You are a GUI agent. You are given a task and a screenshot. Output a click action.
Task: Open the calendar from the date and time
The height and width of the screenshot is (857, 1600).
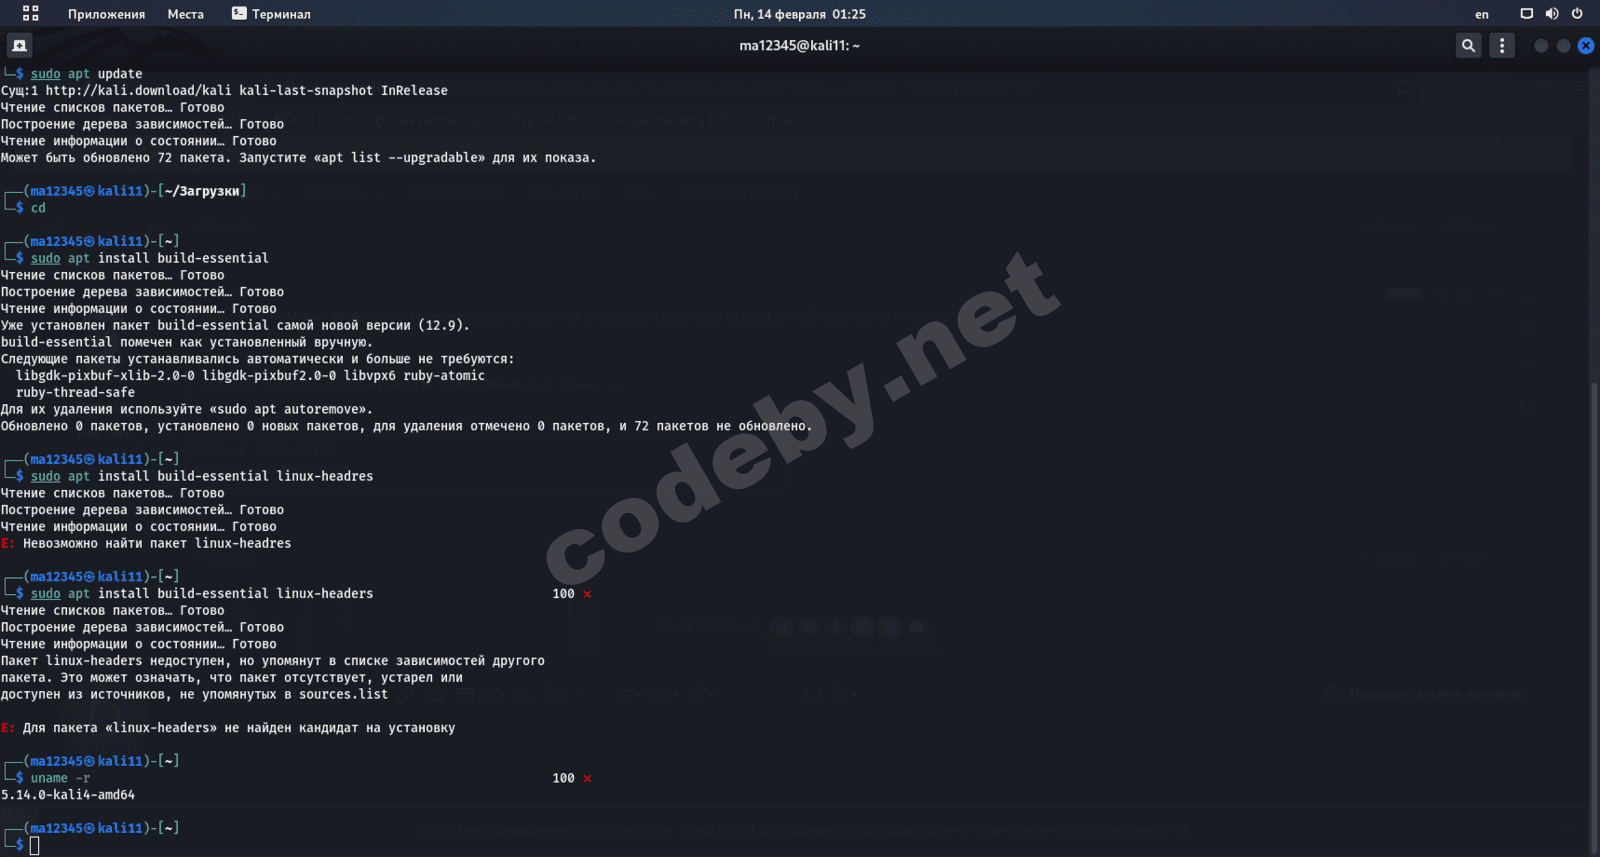coord(800,14)
